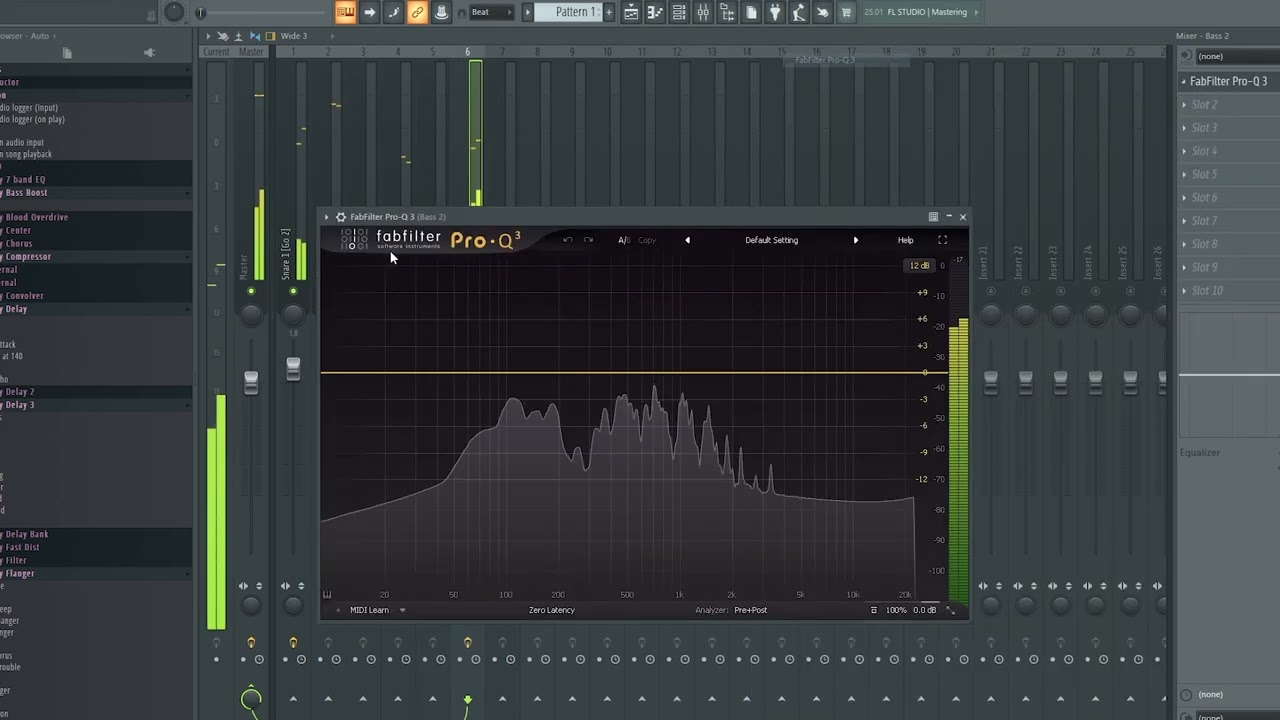
Task: Toggle the Snare 1 track mute LED
Action: pos(293,291)
